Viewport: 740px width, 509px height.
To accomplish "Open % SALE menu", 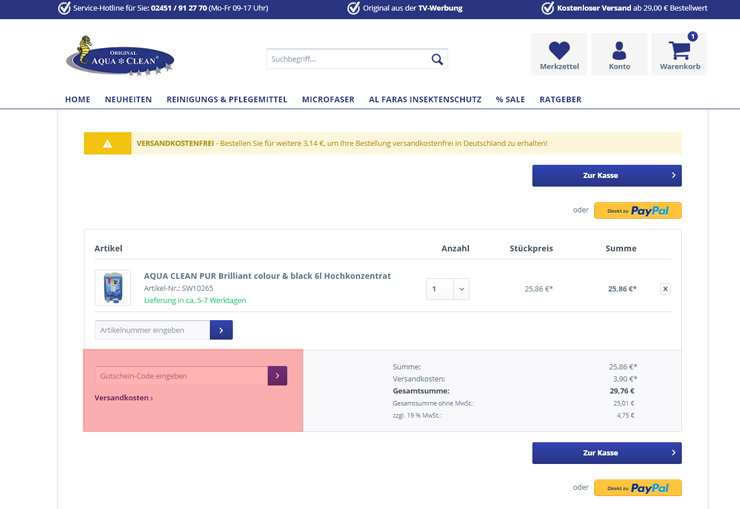I will (510, 100).
